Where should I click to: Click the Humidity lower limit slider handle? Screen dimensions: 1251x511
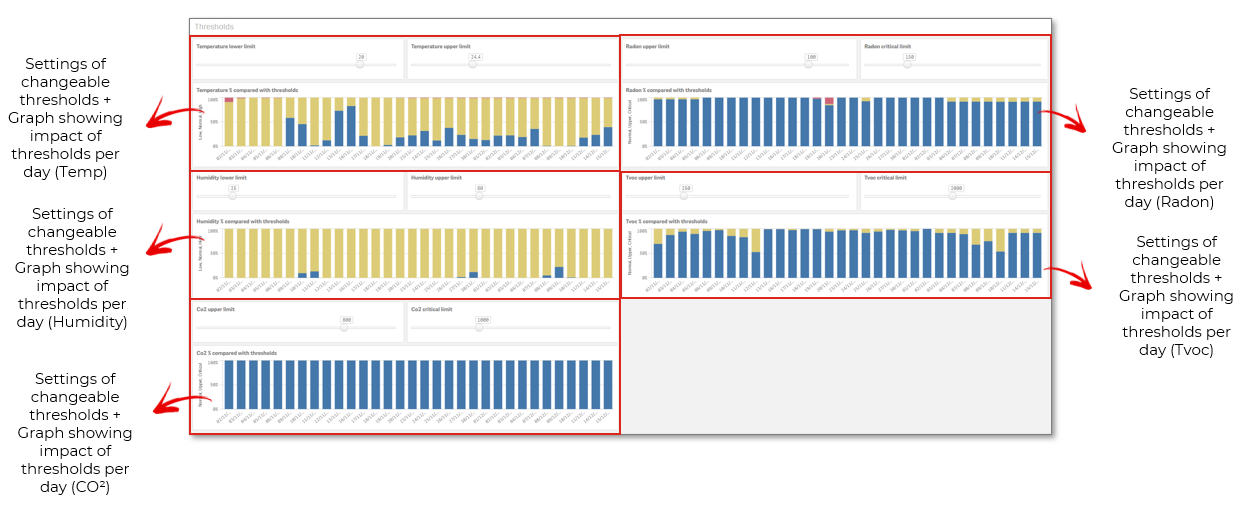pos(233,196)
